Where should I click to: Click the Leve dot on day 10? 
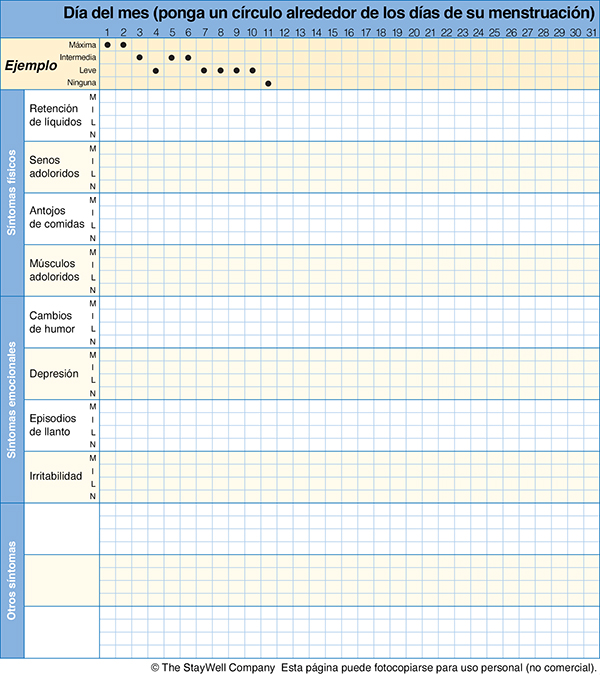[252, 71]
